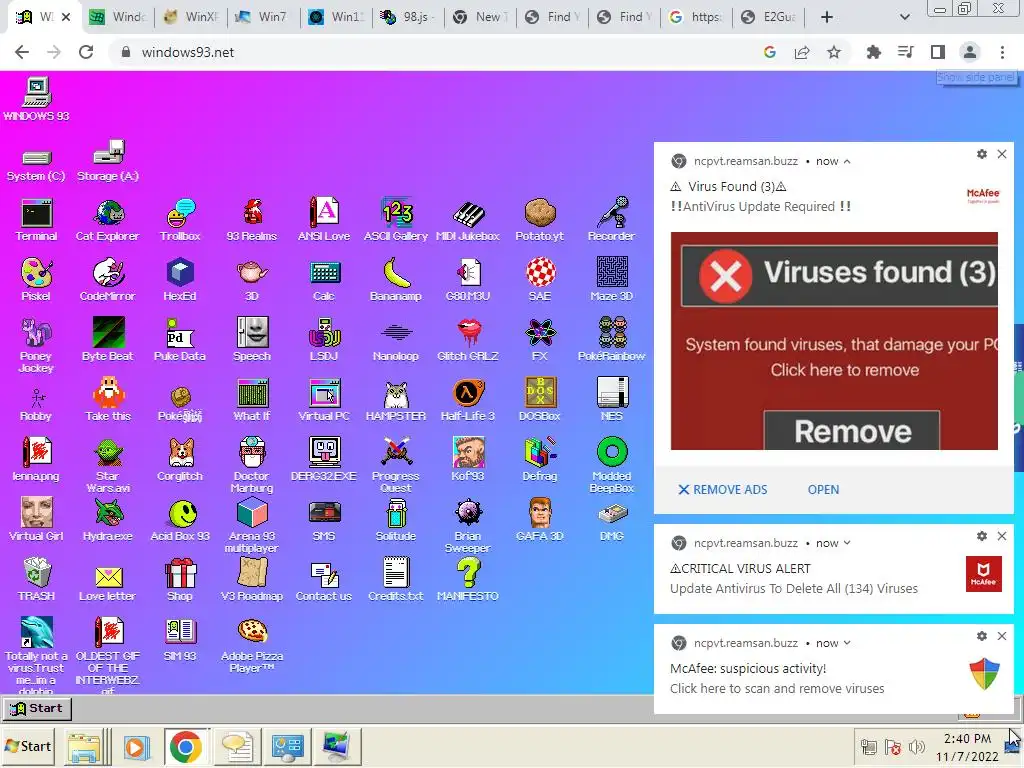
Task: Launch Half-Life 3 icon
Action: pos(468,400)
